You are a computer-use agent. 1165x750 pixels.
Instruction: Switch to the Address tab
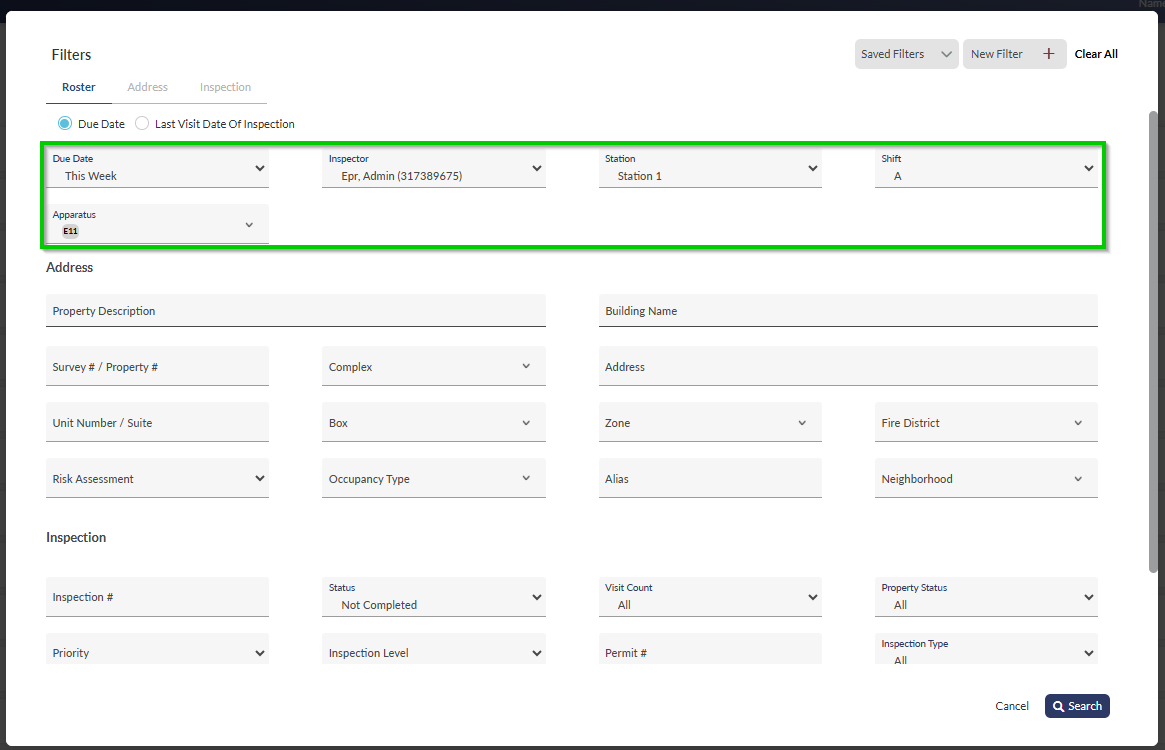tap(147, 87)
